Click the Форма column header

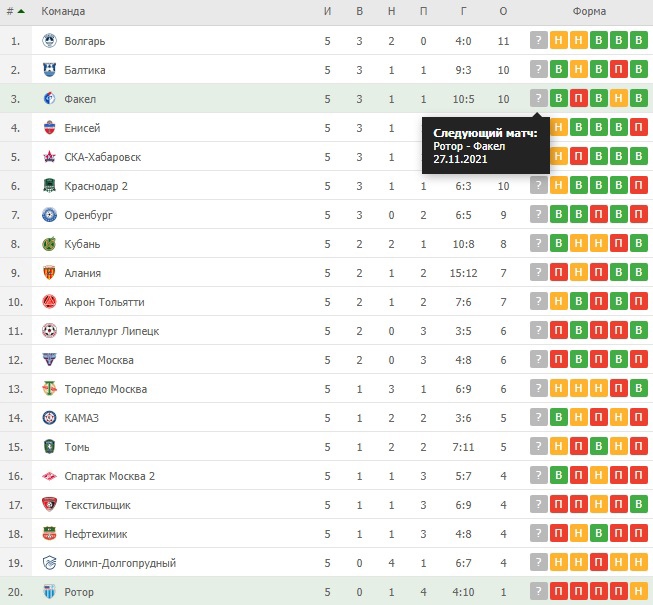click(x=588, y=11)
